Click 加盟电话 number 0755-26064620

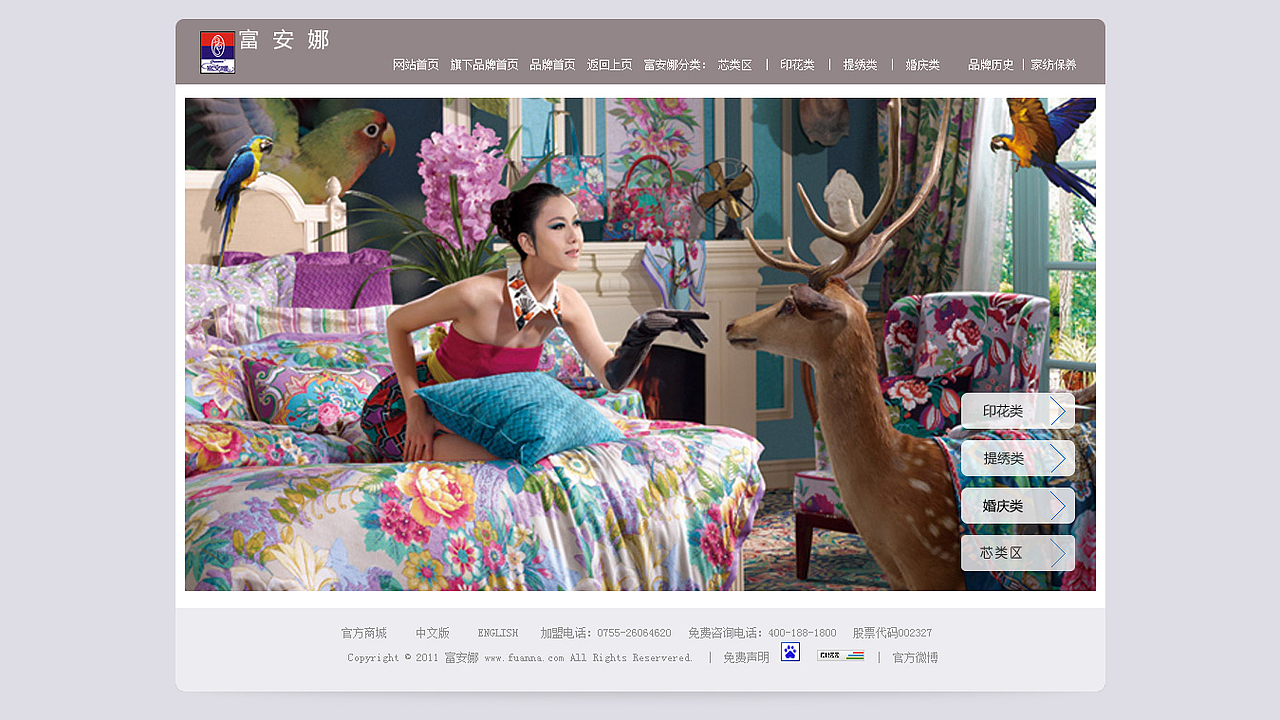[x=606, y=633]
